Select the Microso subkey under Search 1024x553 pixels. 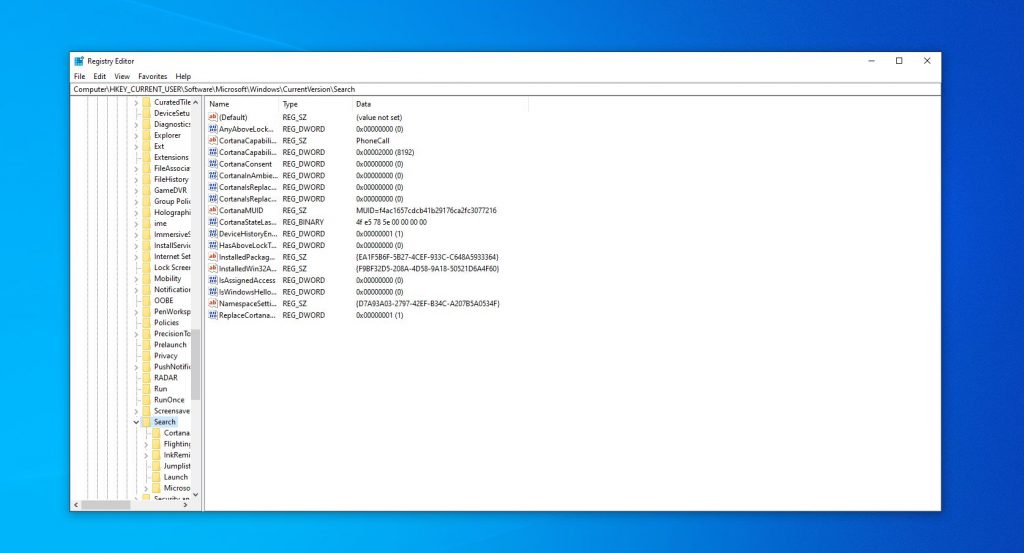click(x=176, y=488)
